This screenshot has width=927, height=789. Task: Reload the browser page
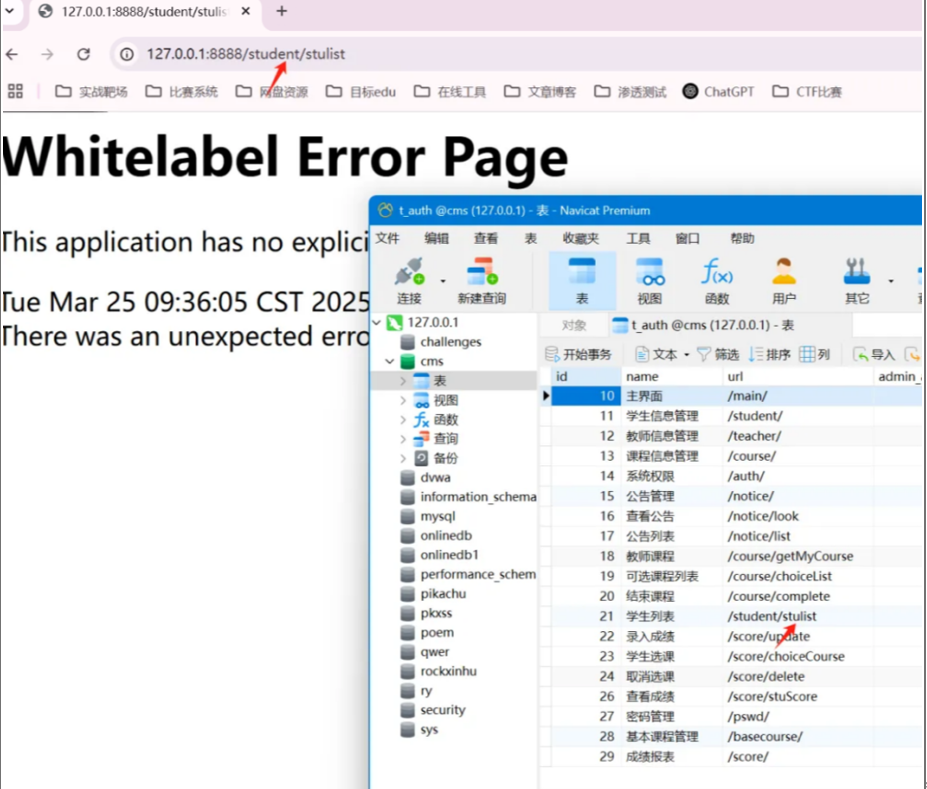83,54
